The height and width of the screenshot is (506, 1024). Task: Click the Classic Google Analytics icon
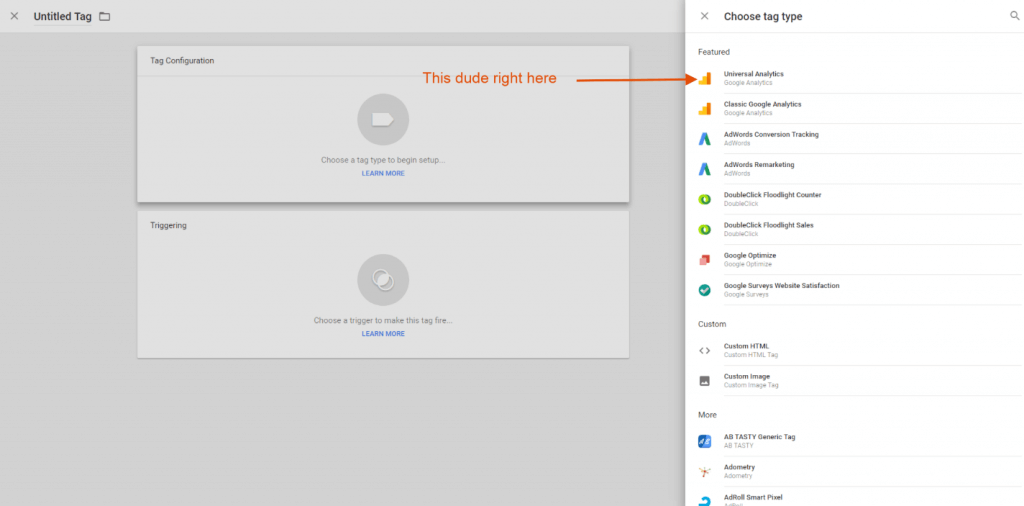click(705, 108)
